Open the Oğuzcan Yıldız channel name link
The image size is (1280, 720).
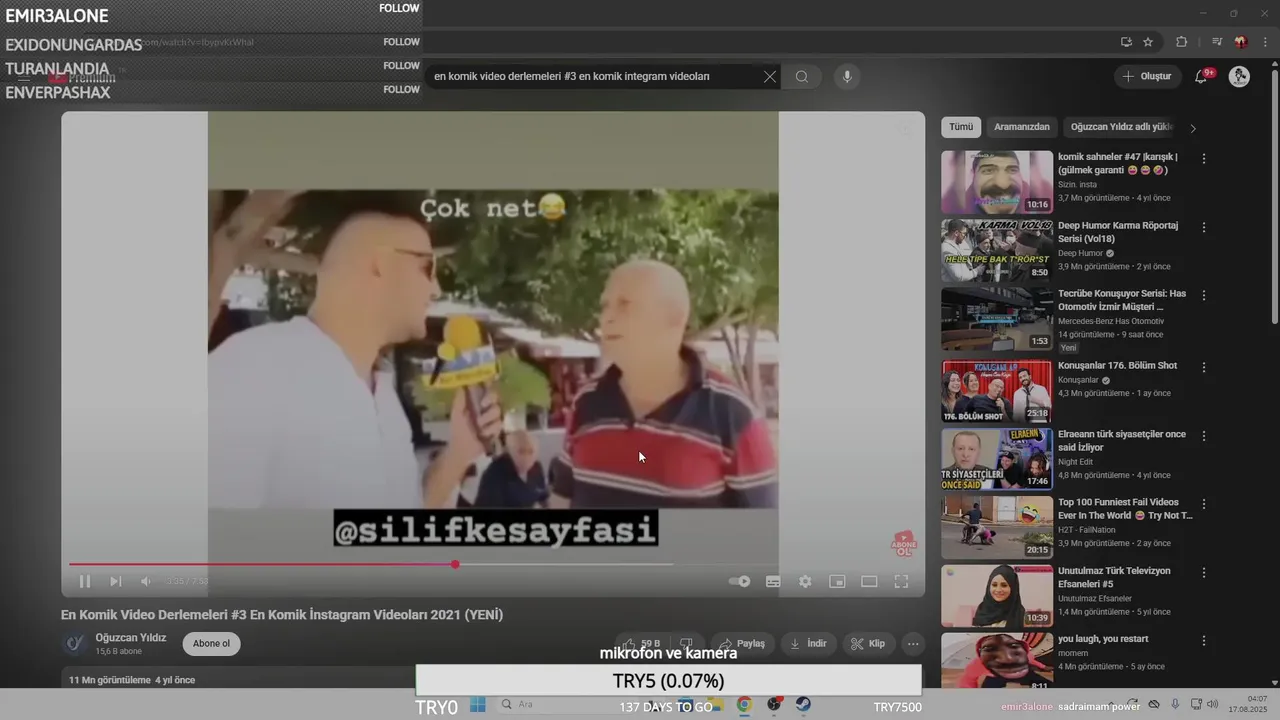click(131, 638)
